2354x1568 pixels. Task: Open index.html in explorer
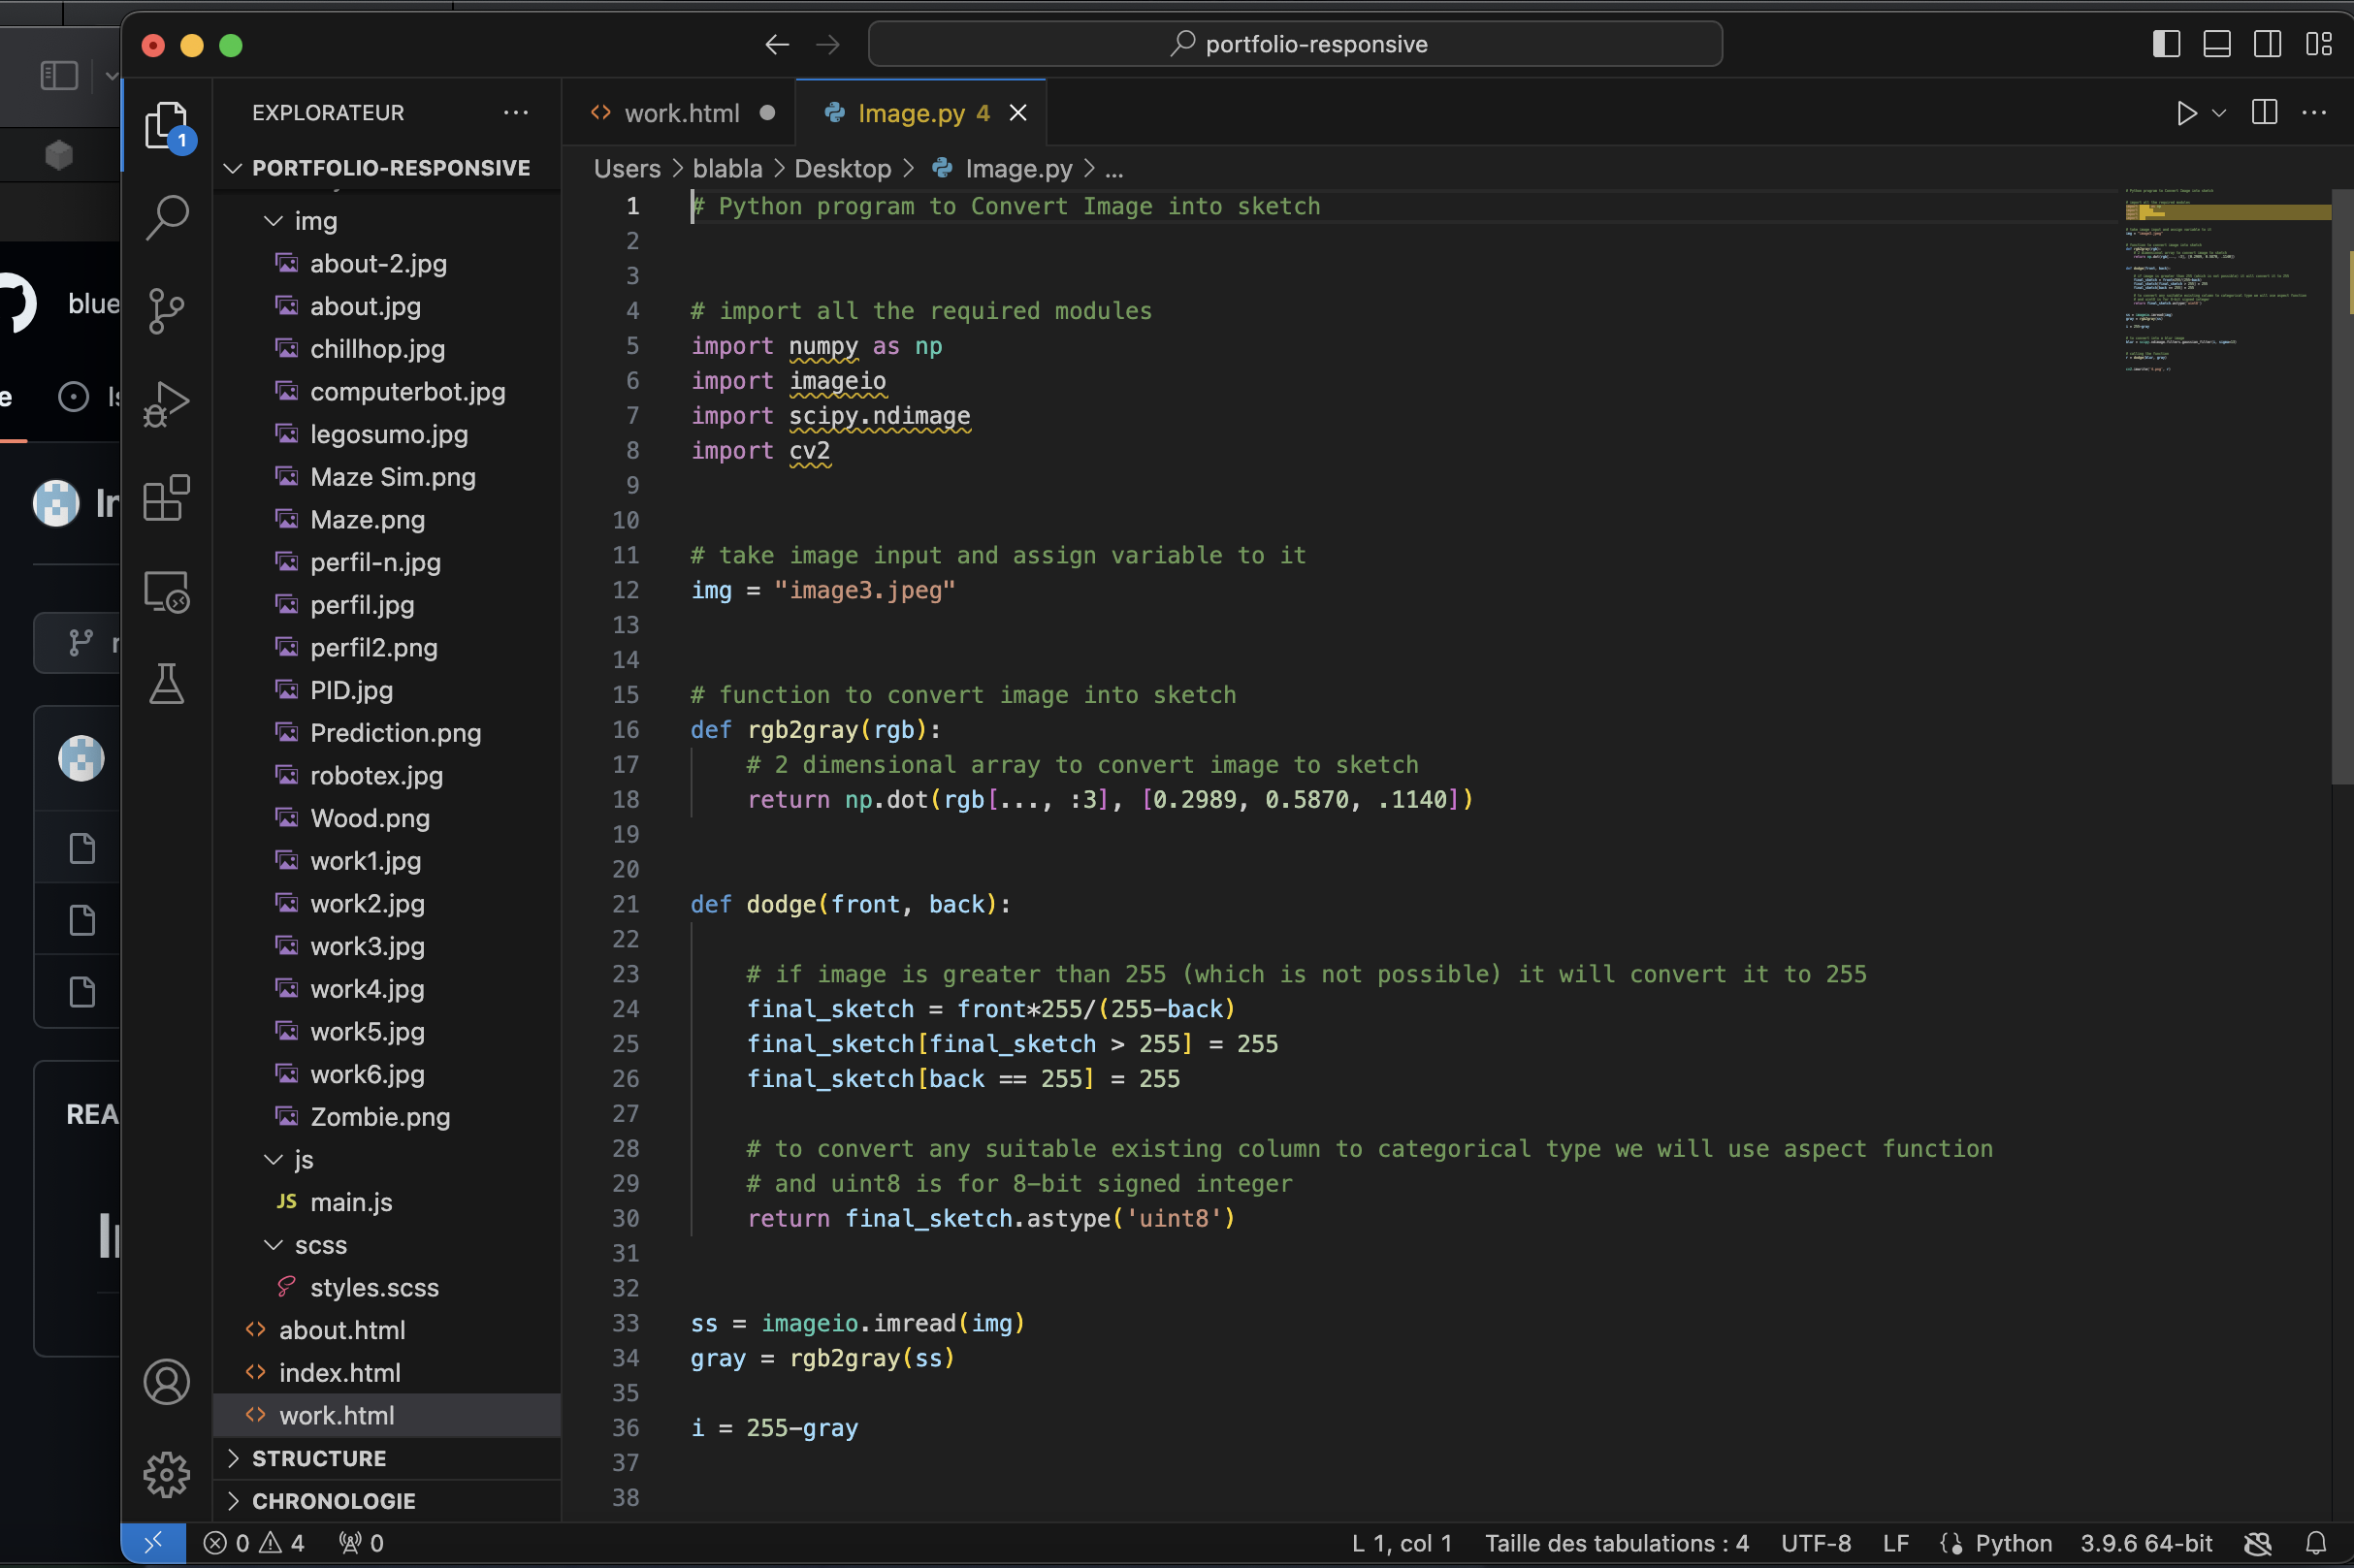[x=387, y=1373]
